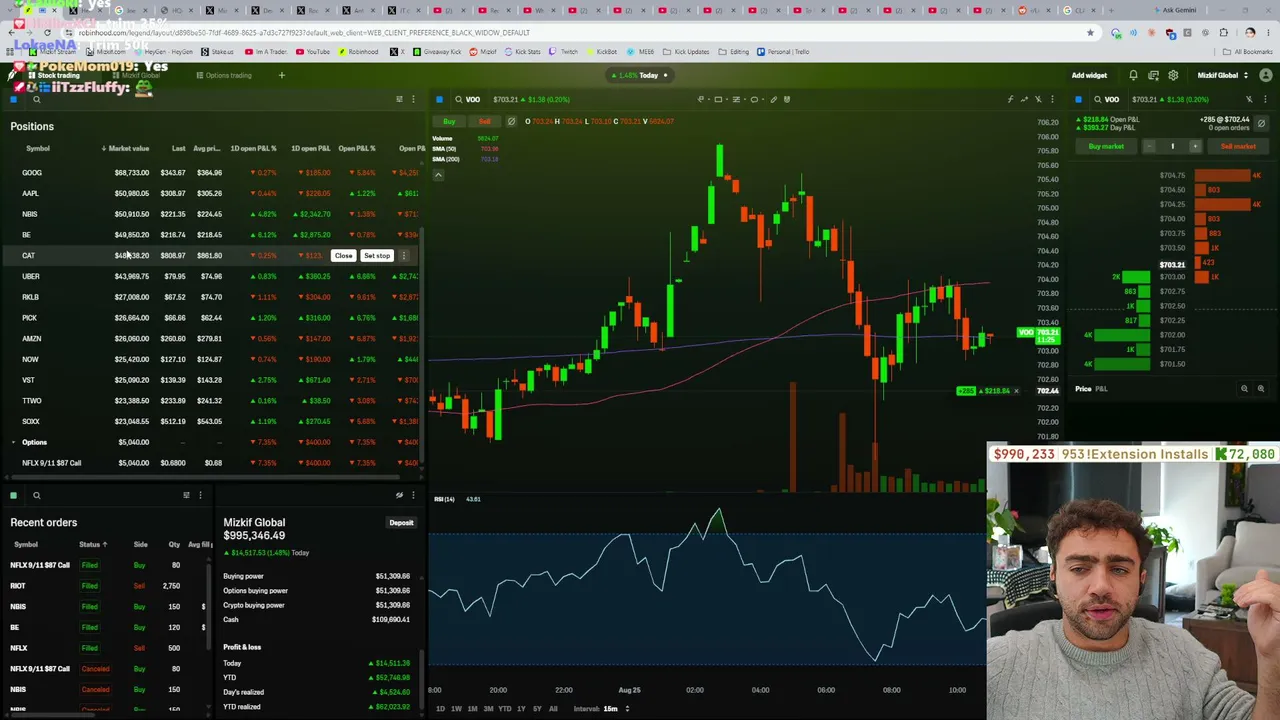
Task: Select the pencil drawing tool on chart toolbar
Action: [x=773, y=99]
